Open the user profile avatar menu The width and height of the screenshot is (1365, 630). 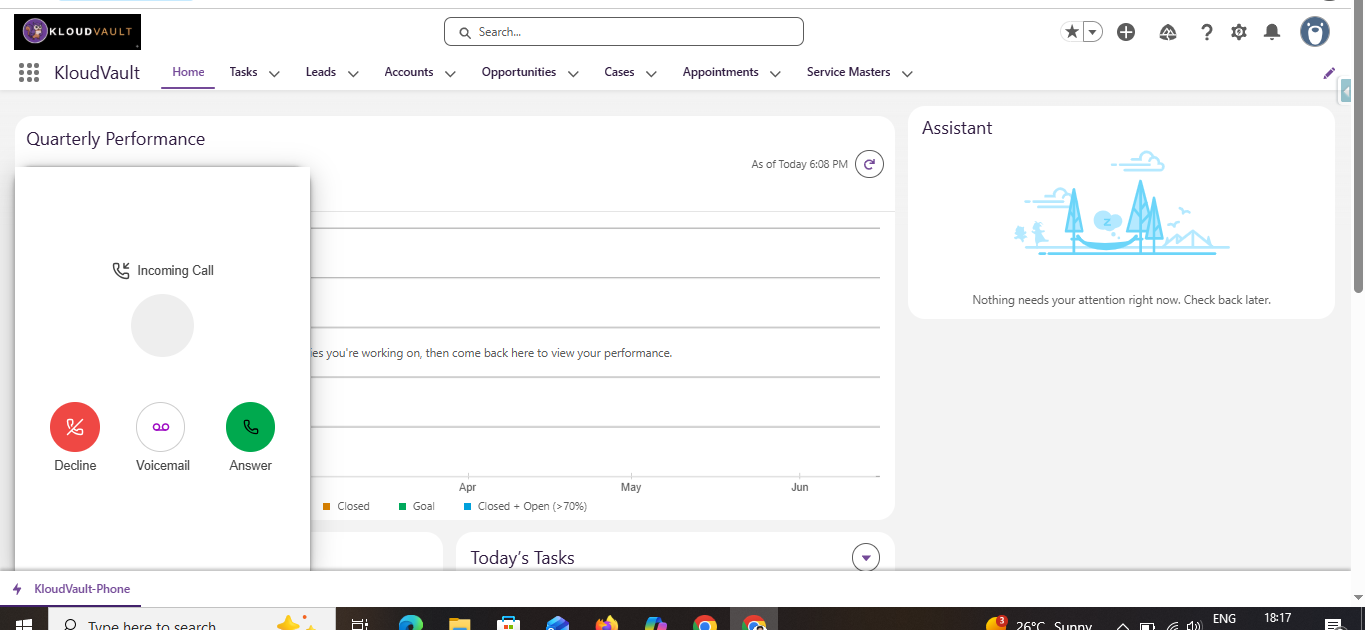(1315, 32)
